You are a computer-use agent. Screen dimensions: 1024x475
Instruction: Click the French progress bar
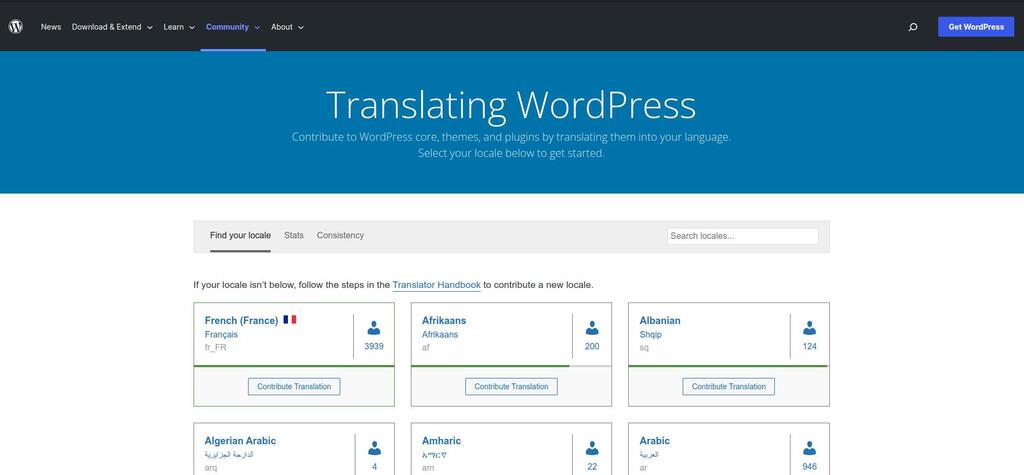294,366
